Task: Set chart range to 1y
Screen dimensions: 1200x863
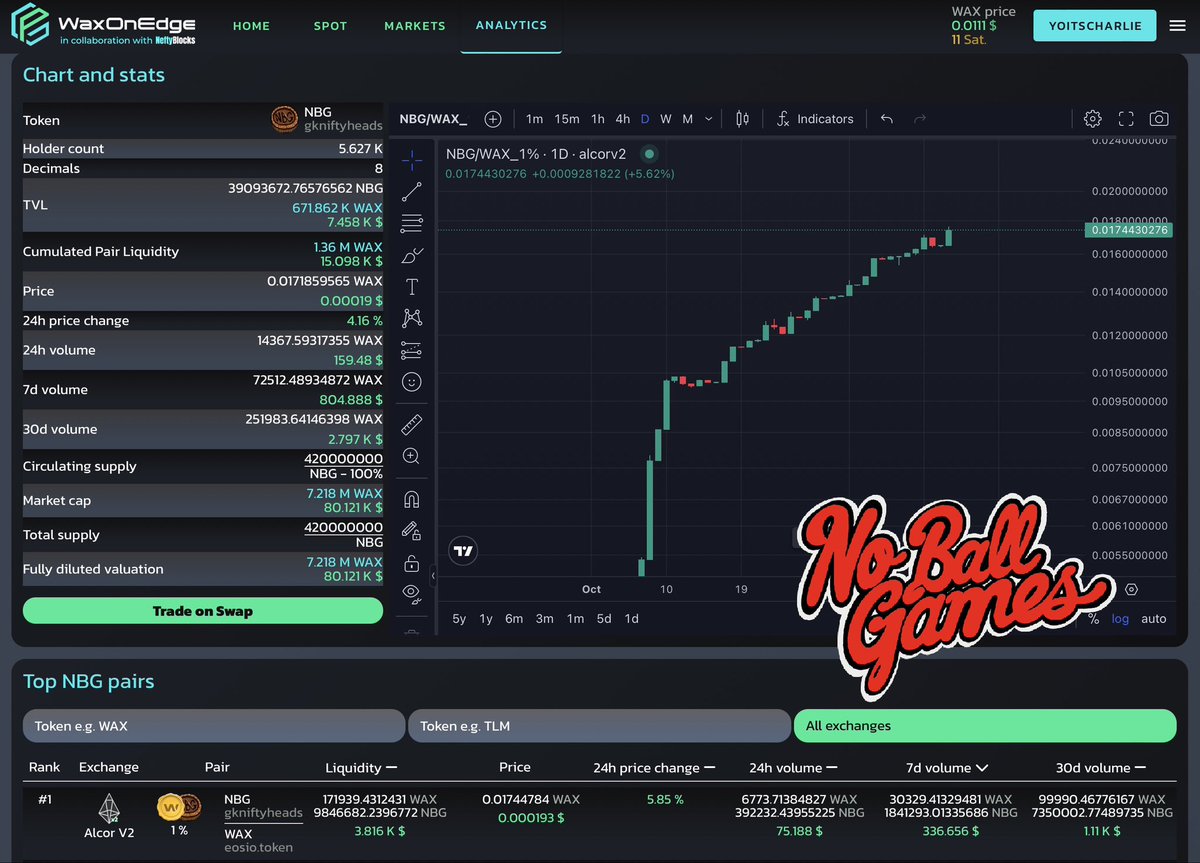Action: pyautogui.click(x=486, y=619)
